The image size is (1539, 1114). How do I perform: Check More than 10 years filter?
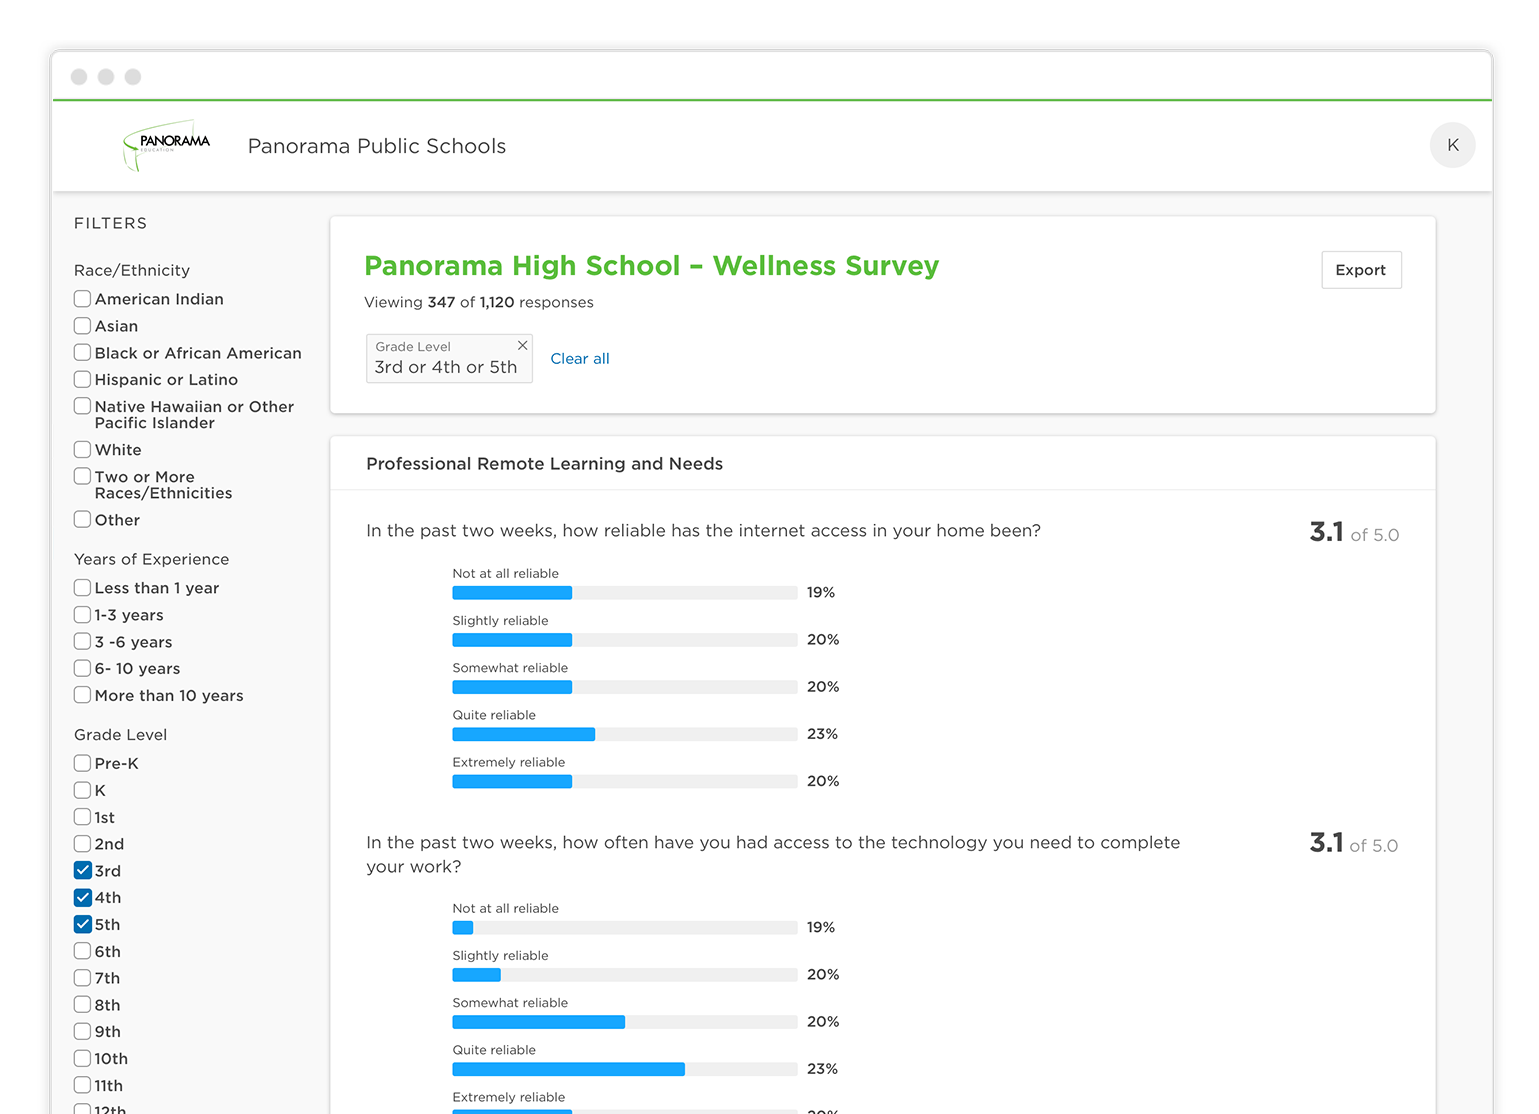[x=83, y=696]
